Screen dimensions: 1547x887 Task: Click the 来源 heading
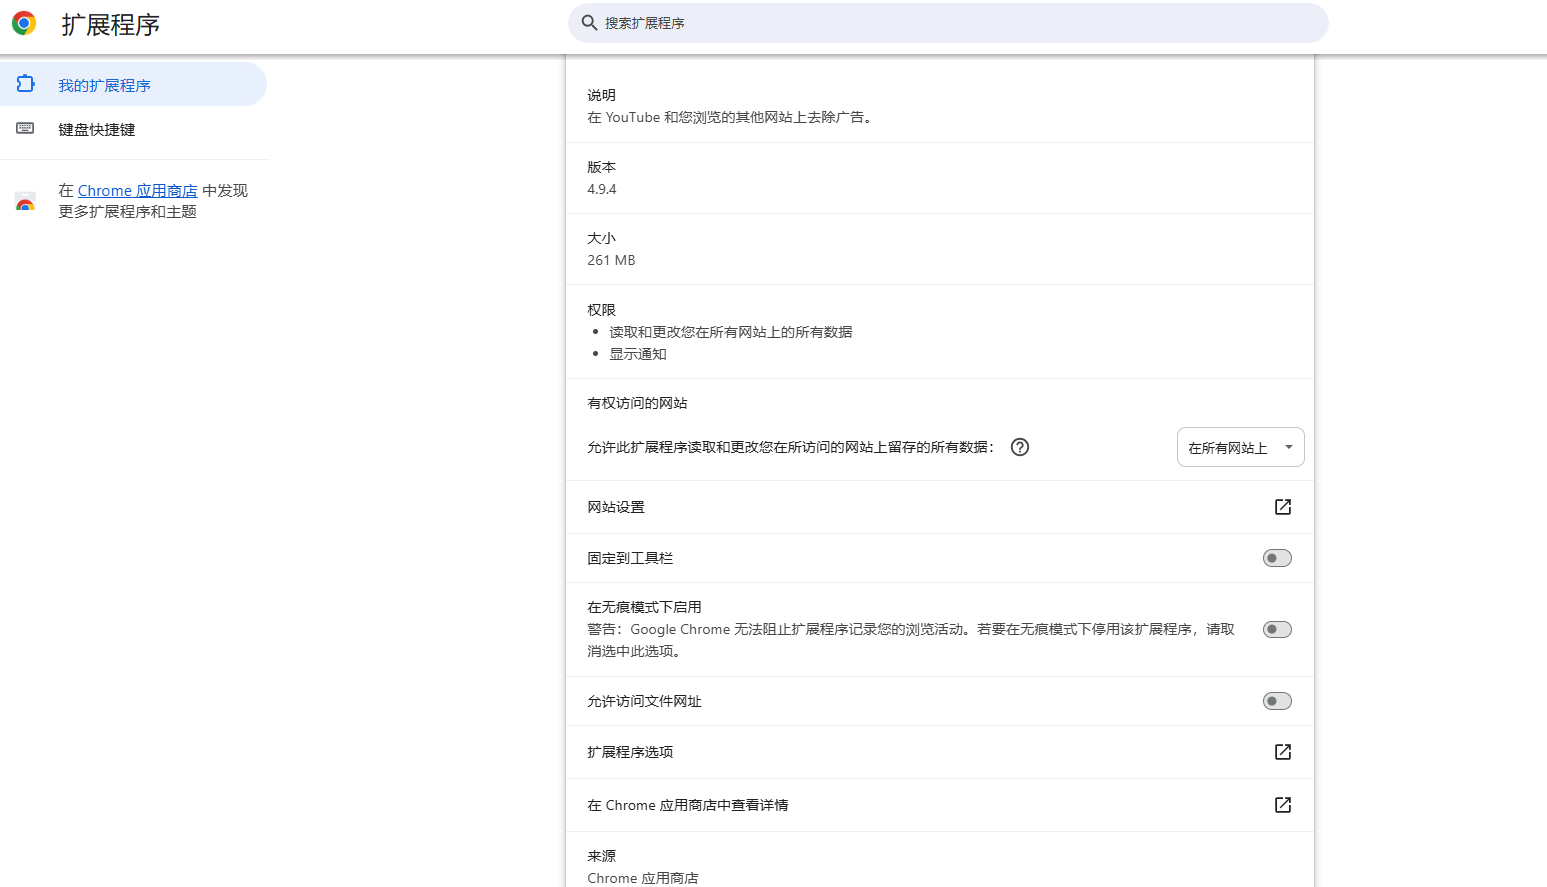[x=601, y=856]
